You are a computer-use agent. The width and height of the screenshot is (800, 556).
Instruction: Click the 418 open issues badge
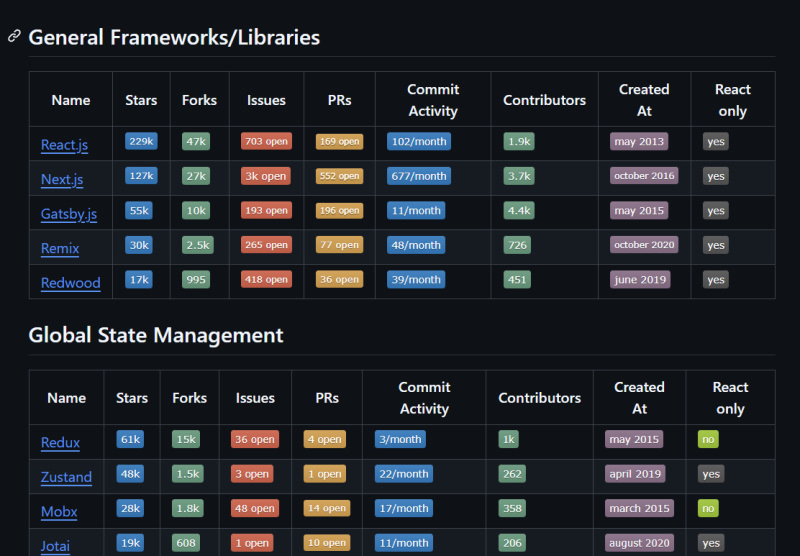pyautogui.click(x=266, y=280)
